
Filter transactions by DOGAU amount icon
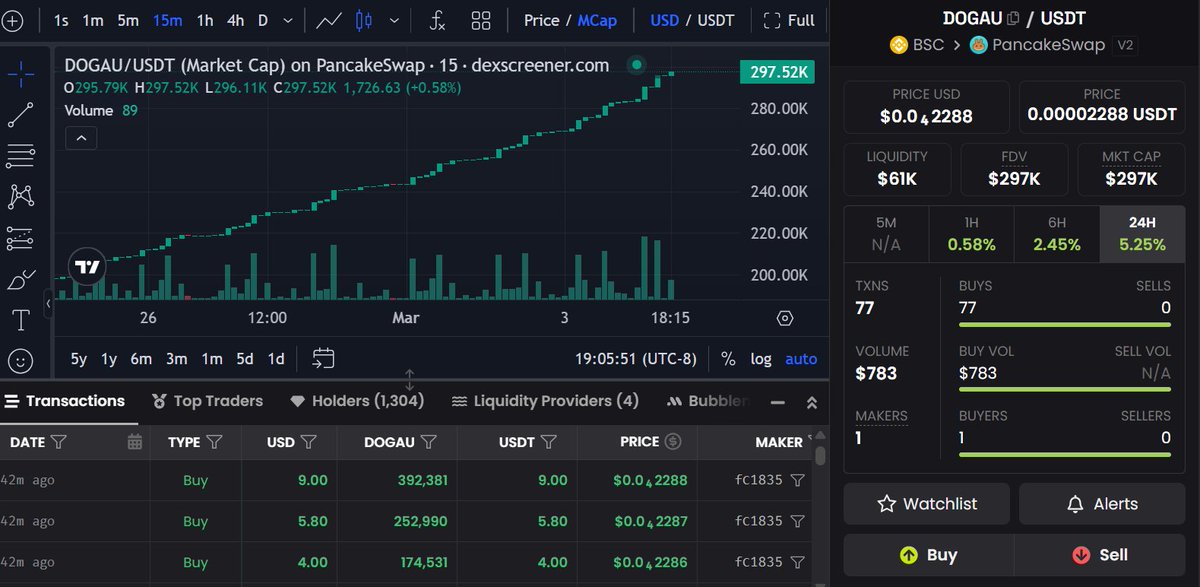click(x=429, y=441)
